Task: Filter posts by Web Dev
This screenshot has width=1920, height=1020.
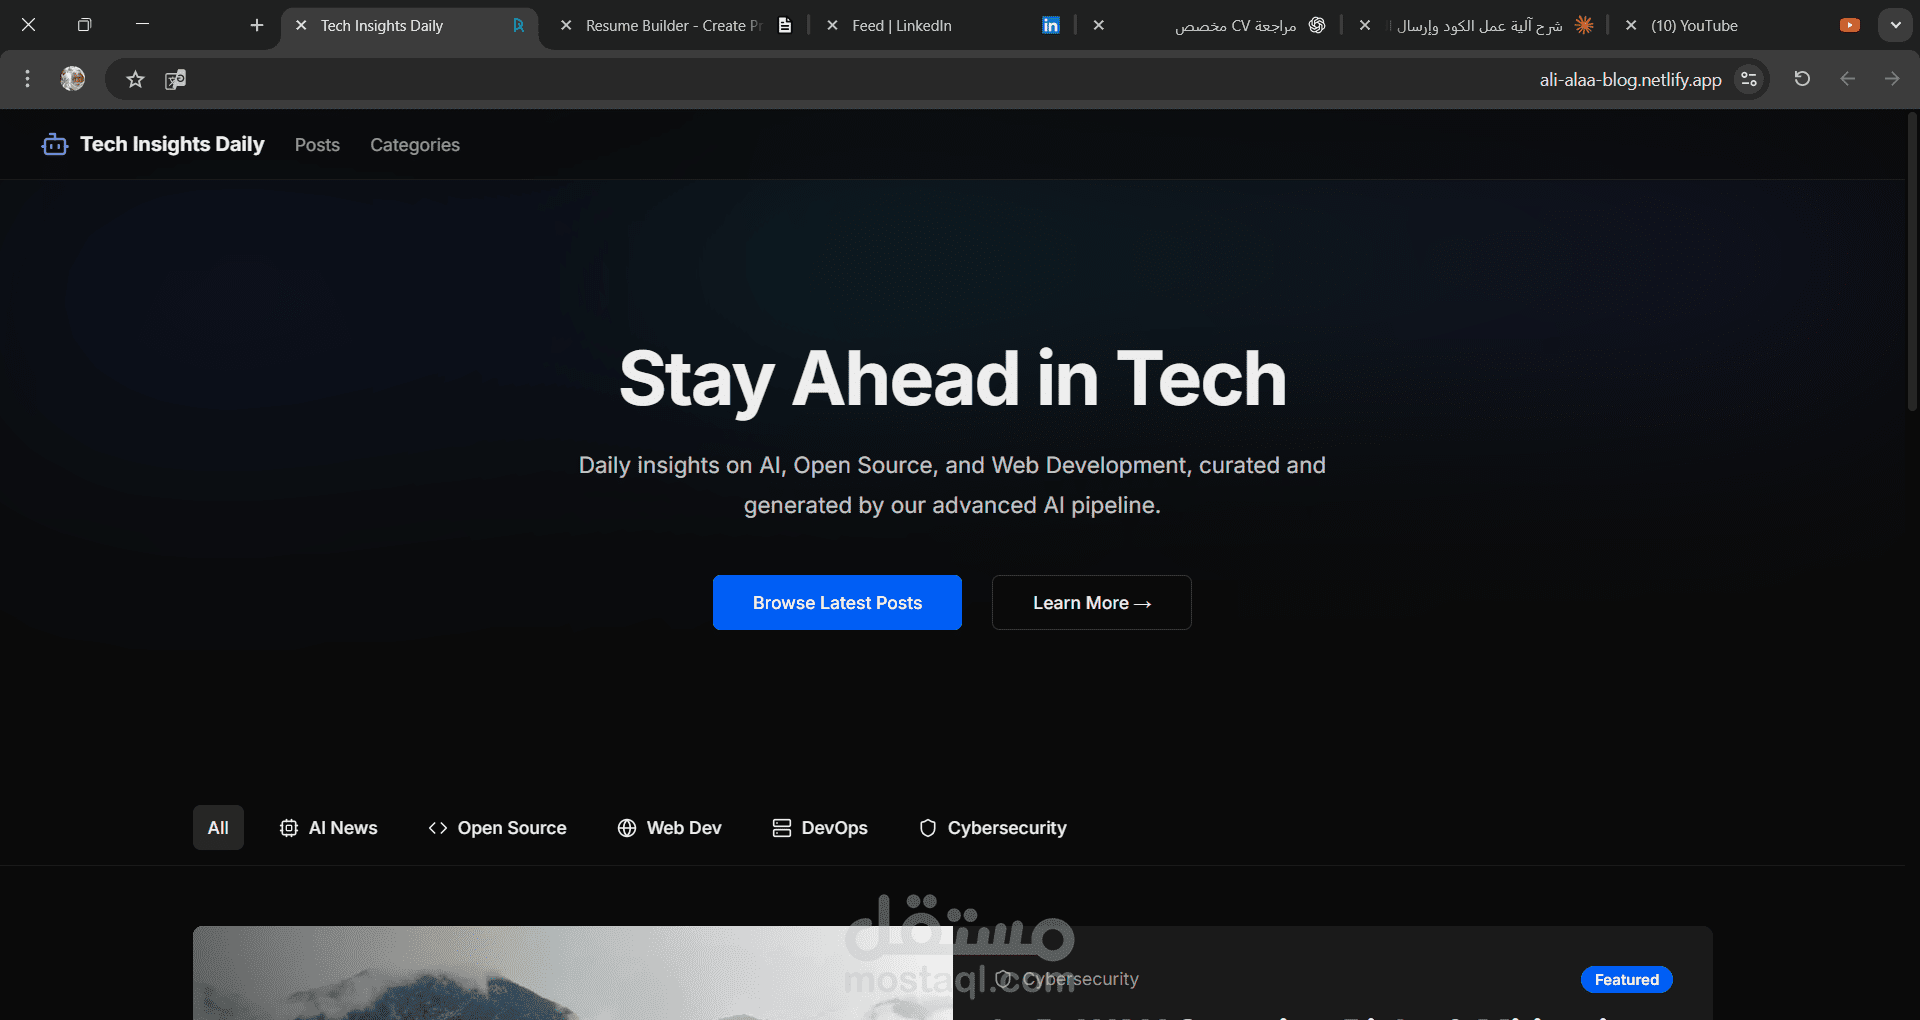Action: coord(669,828)
